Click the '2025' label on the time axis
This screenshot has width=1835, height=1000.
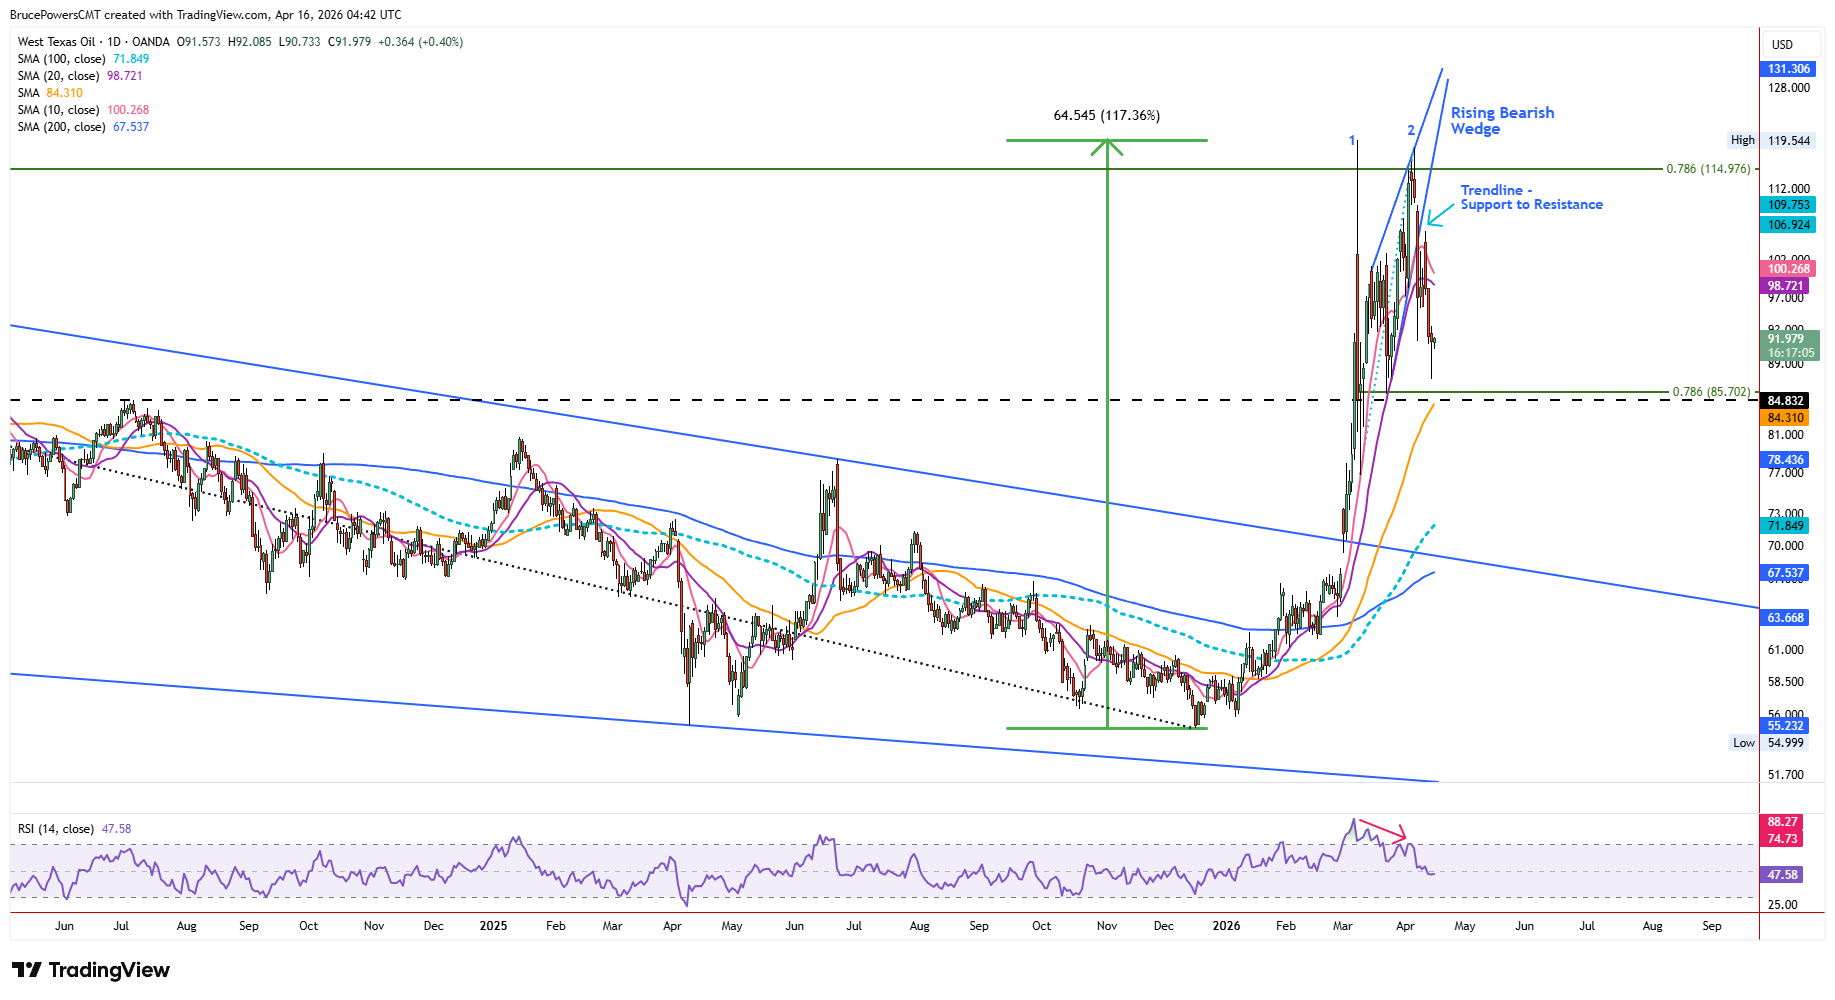(x=492, y=926)
